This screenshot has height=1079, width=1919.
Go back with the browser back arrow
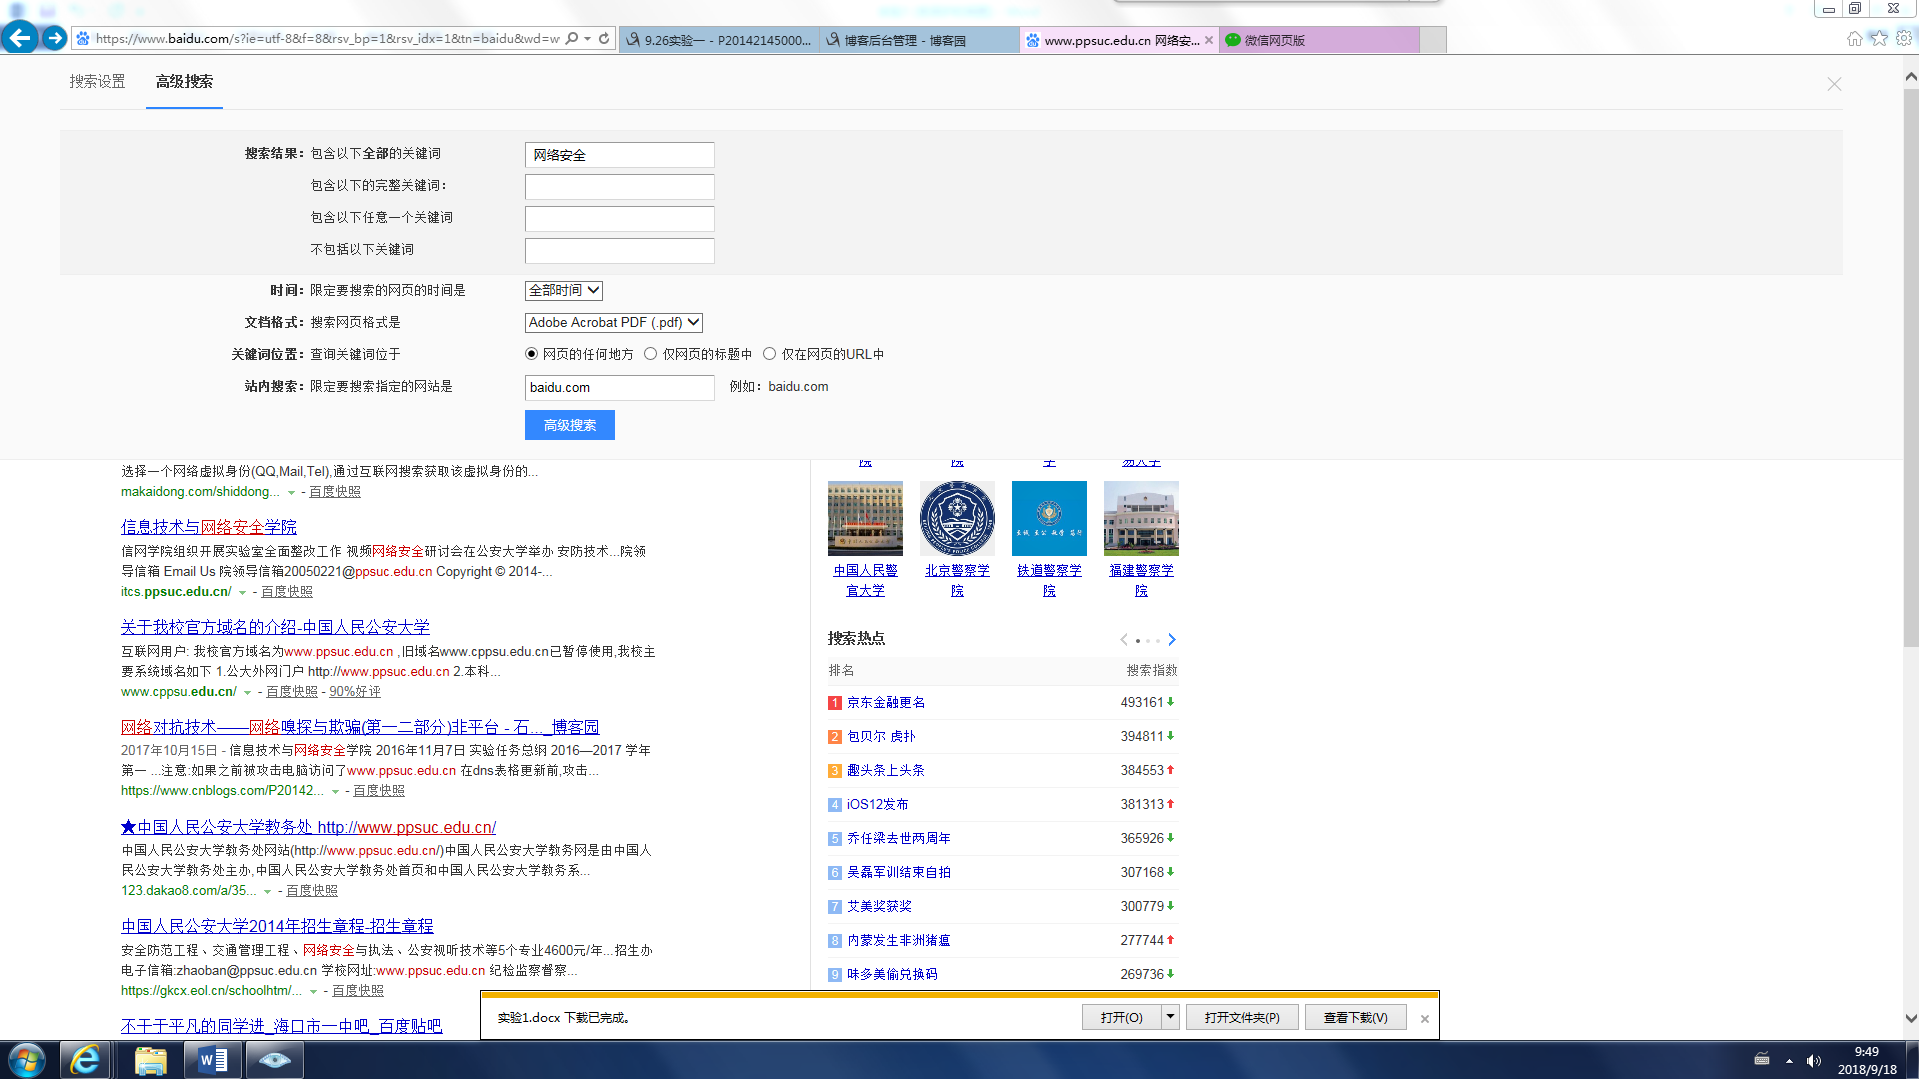click(x=20, y=38)
